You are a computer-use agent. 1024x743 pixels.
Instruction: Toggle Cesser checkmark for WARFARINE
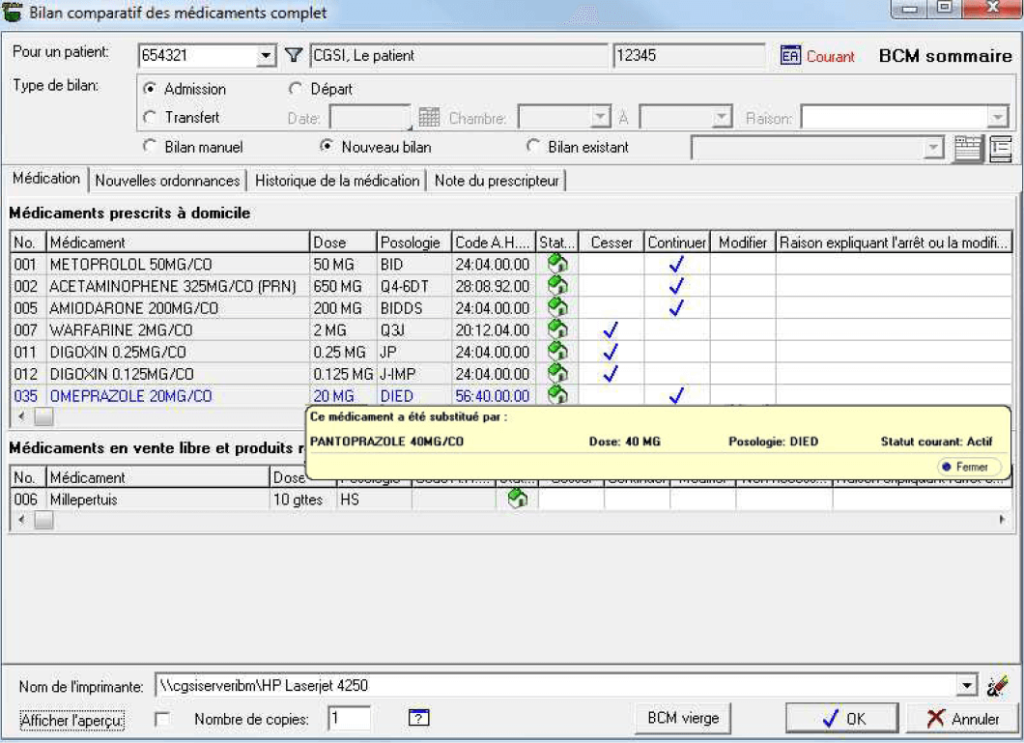(x=611, y=330)
